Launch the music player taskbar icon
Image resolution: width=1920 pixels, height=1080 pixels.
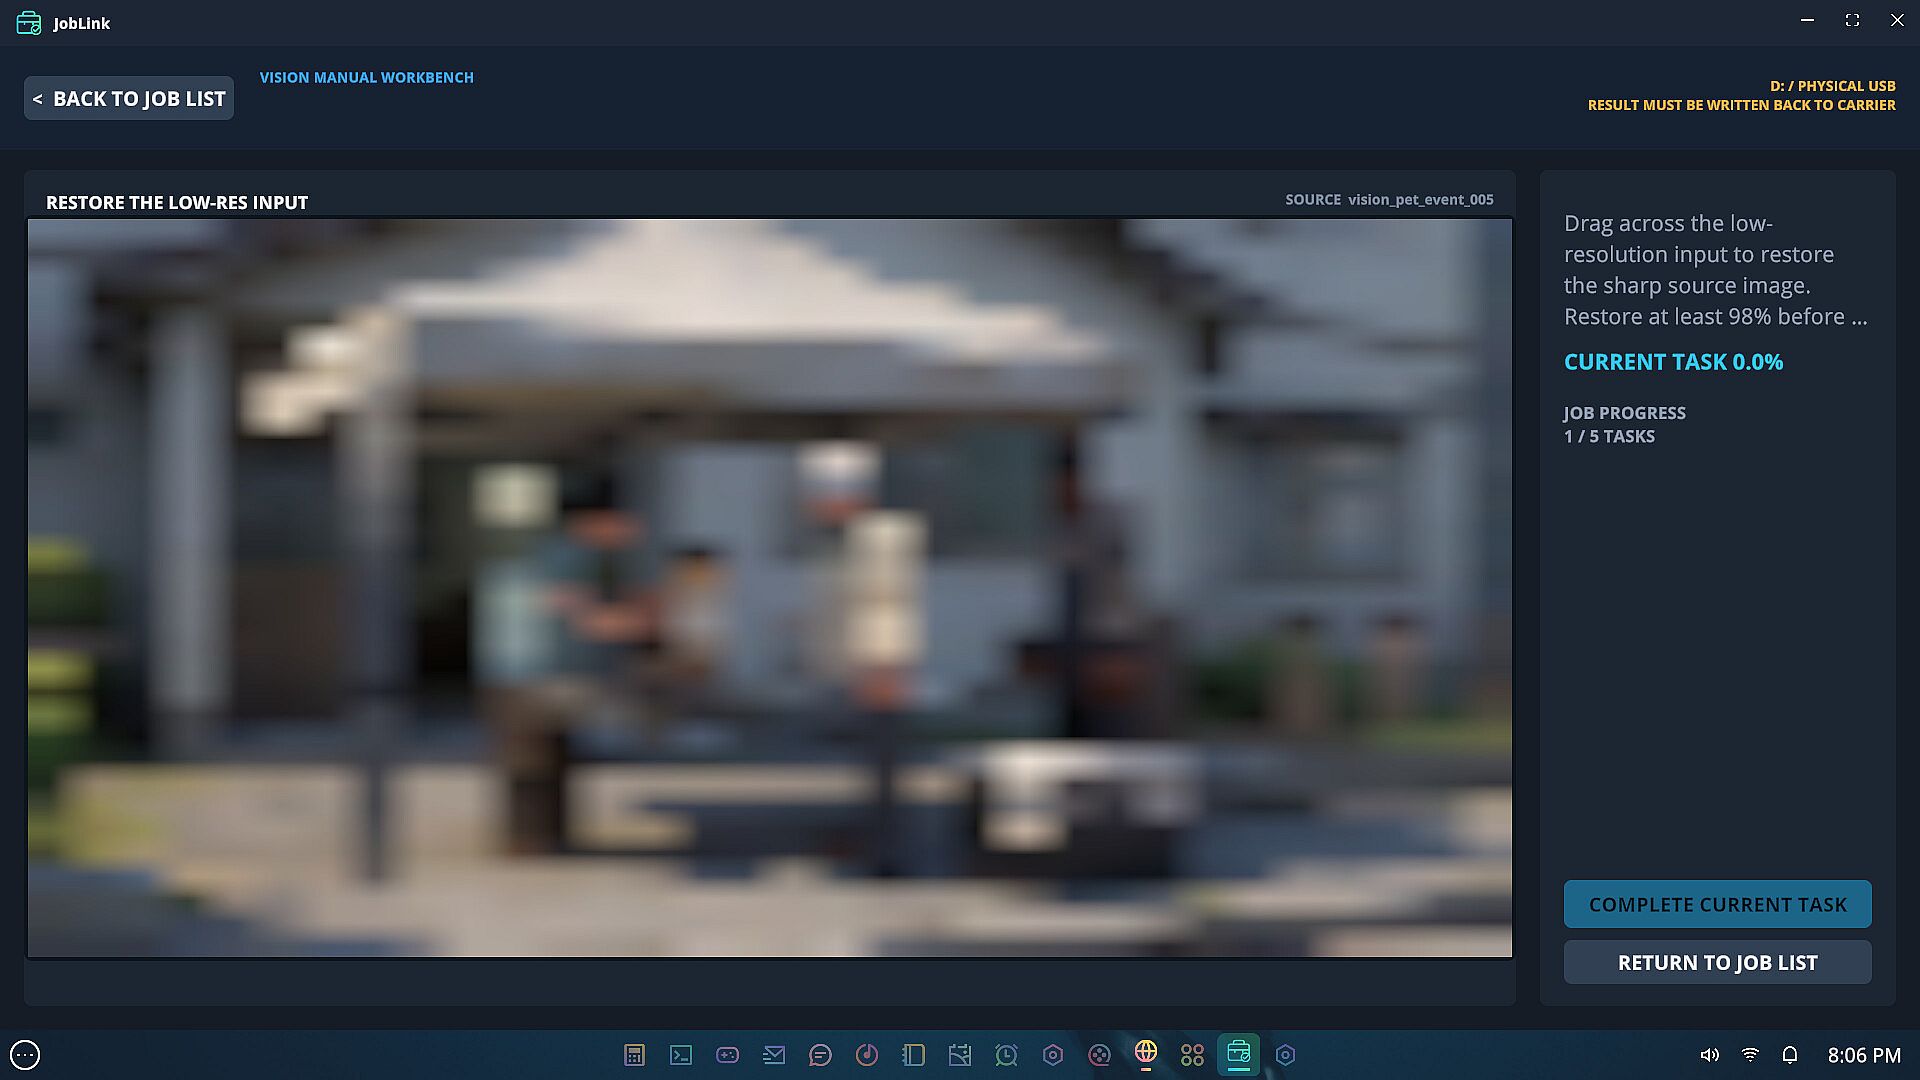[x=867, y=1055]
